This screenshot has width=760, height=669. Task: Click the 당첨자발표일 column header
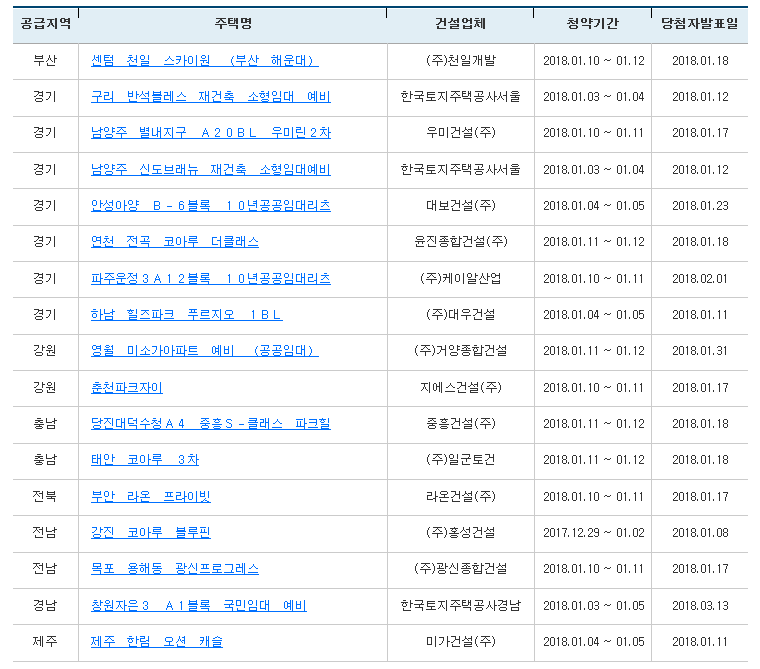click(x=700, y=23)
